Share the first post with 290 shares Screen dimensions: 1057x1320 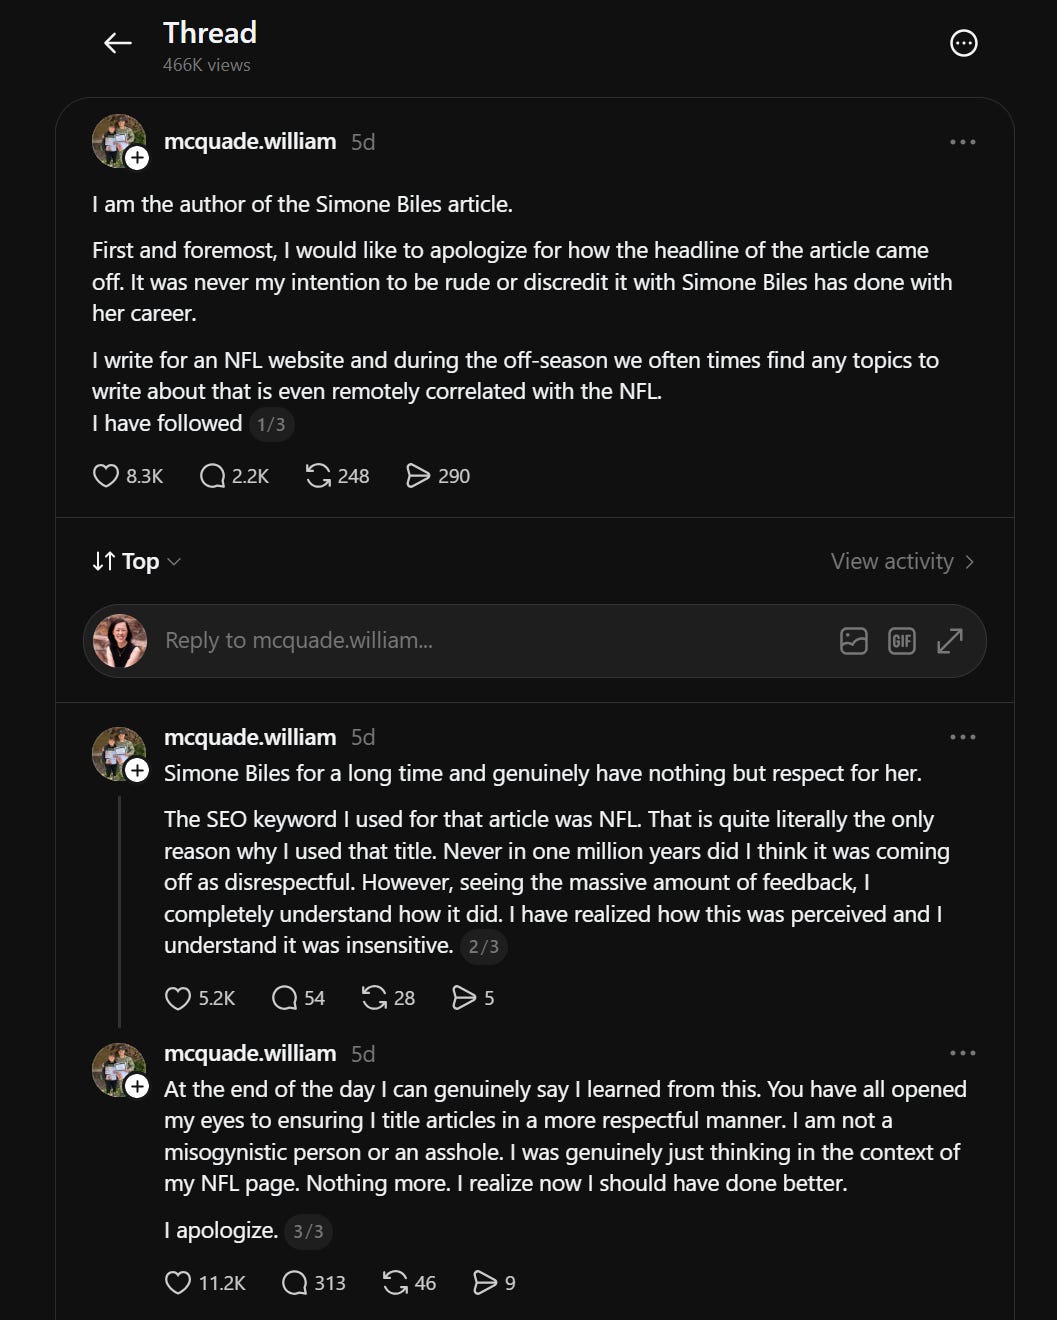(x=437, y=476)
